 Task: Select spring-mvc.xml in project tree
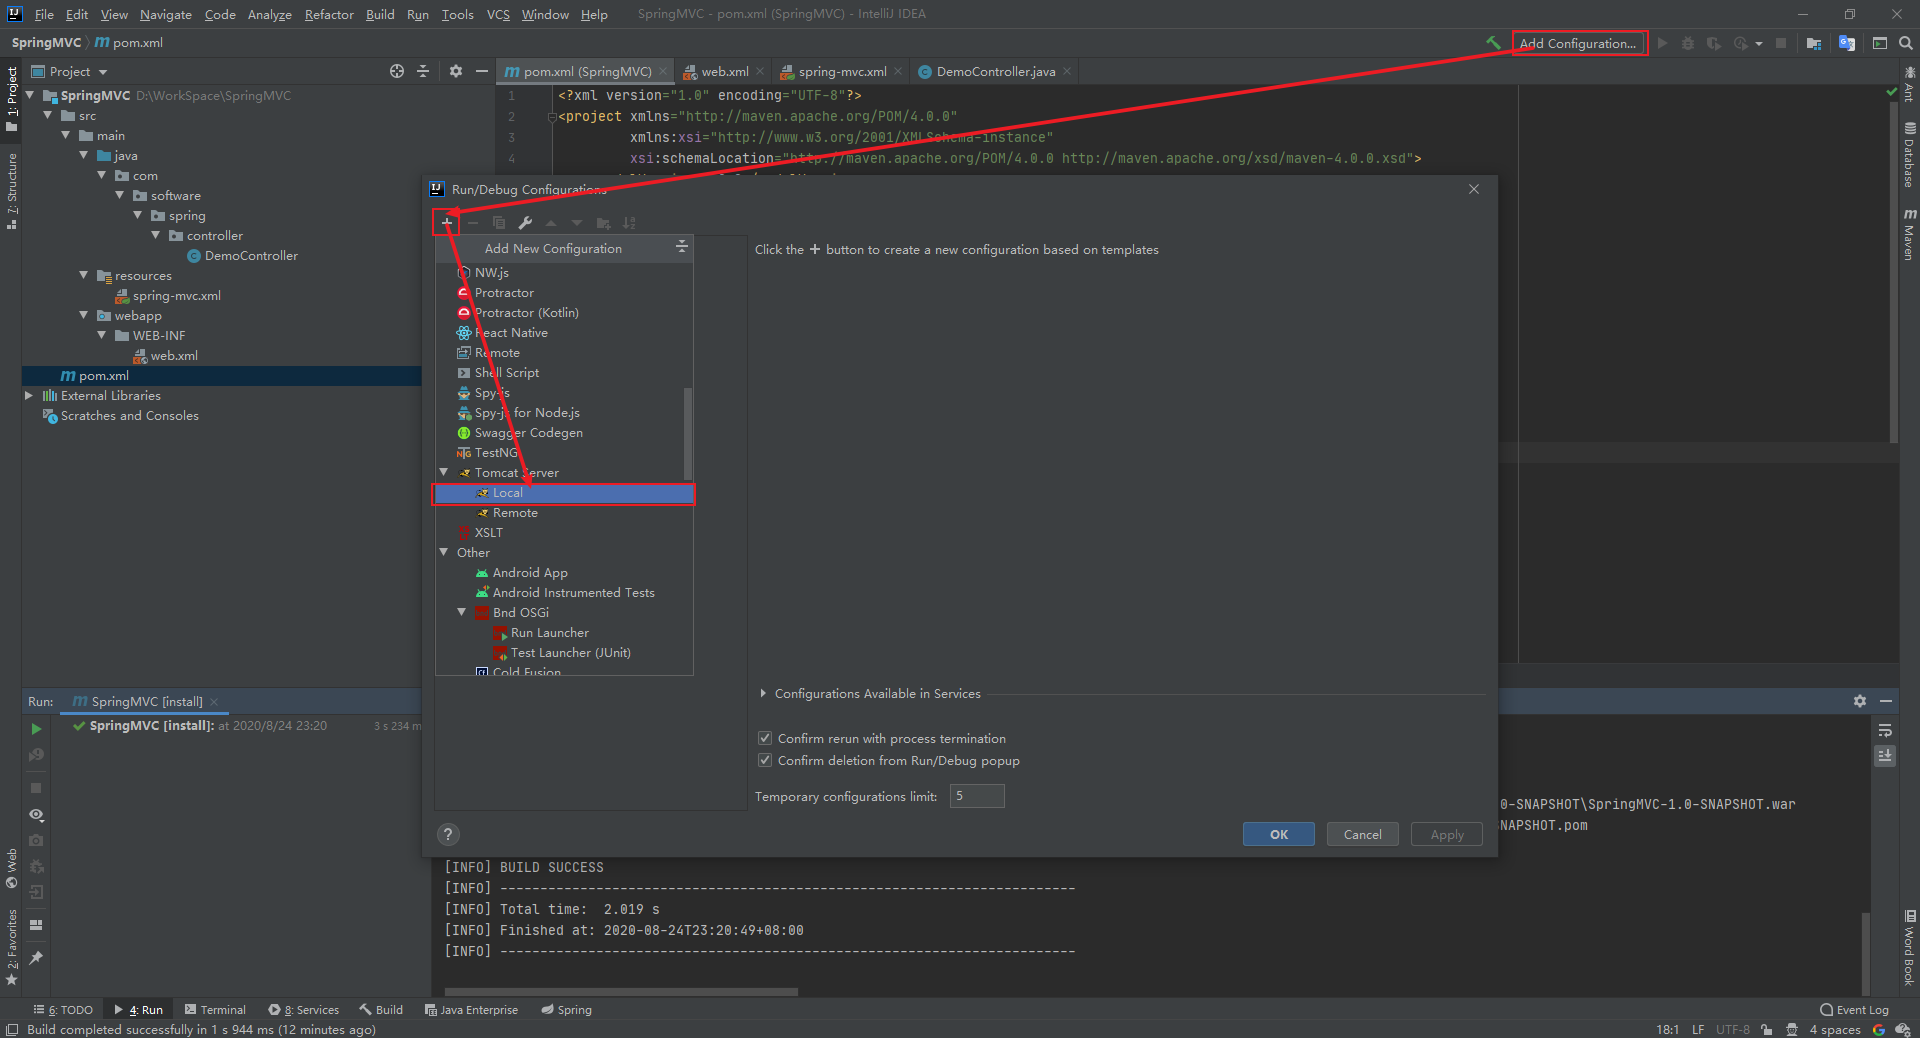tap(176, 295)
